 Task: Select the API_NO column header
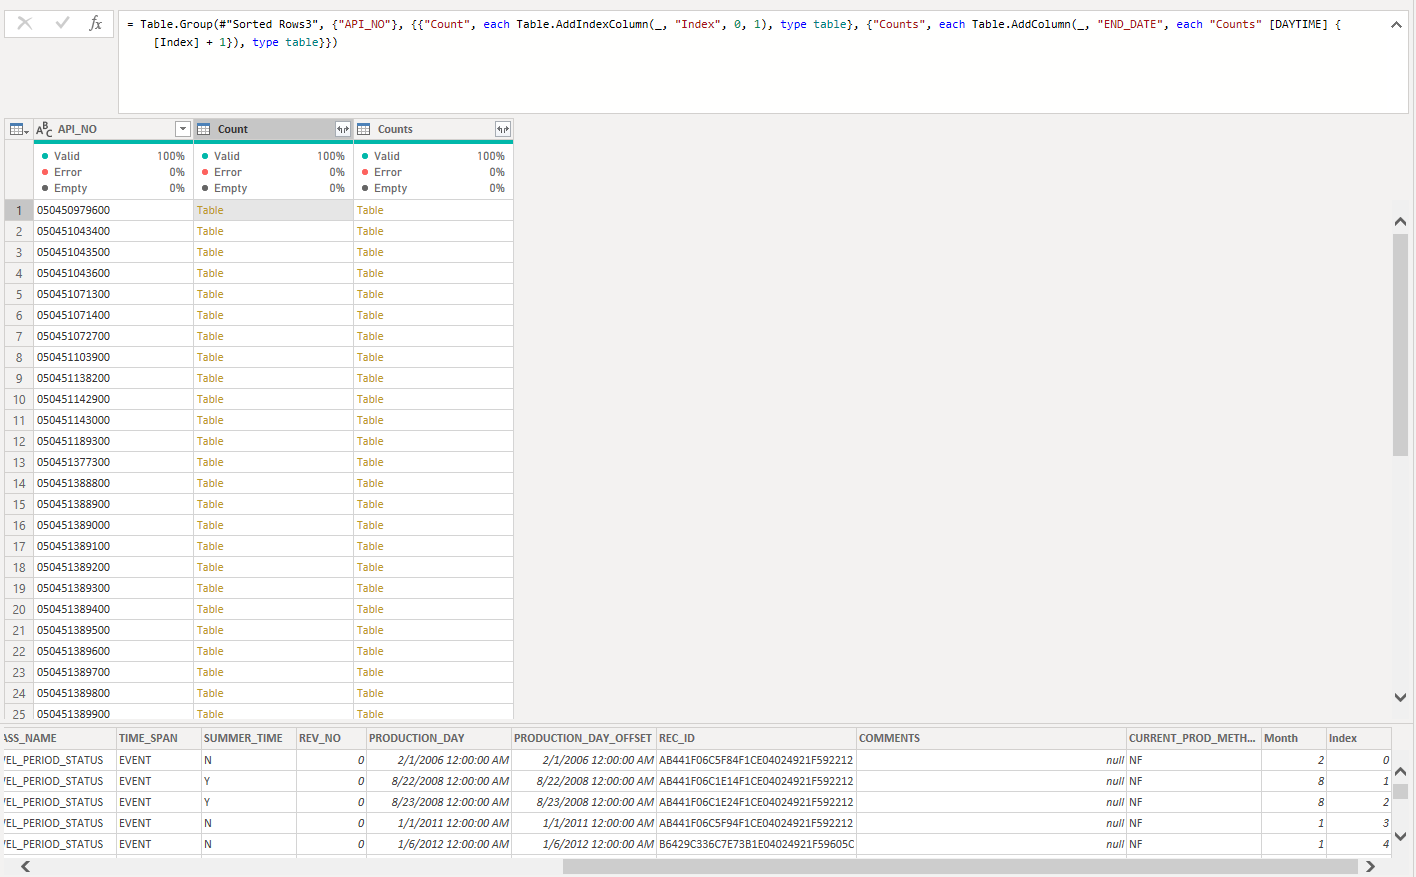coord(113,129)
